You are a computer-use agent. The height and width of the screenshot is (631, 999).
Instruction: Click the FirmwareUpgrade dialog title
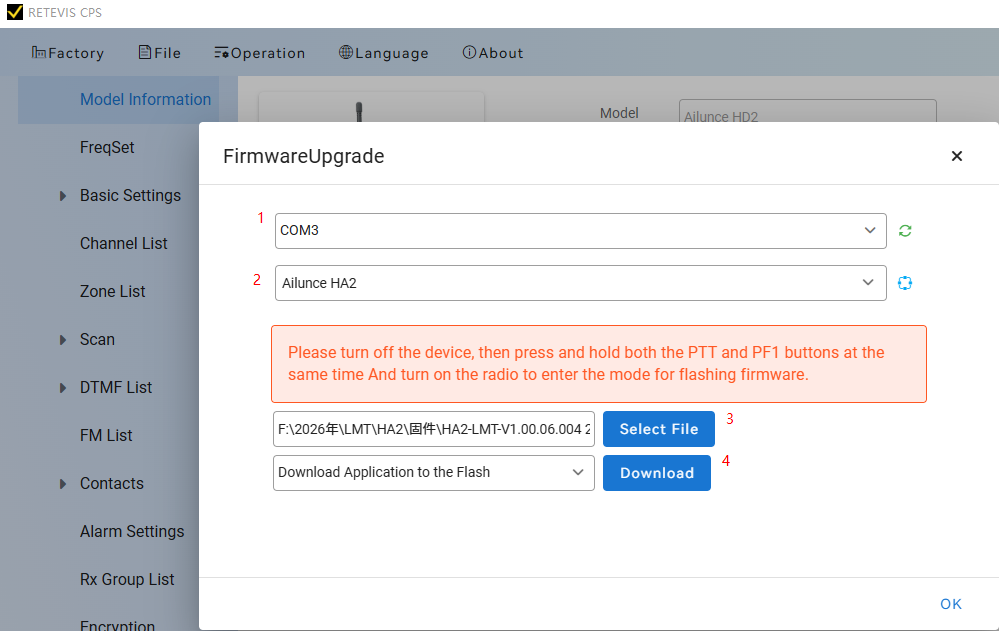point(303,156)
